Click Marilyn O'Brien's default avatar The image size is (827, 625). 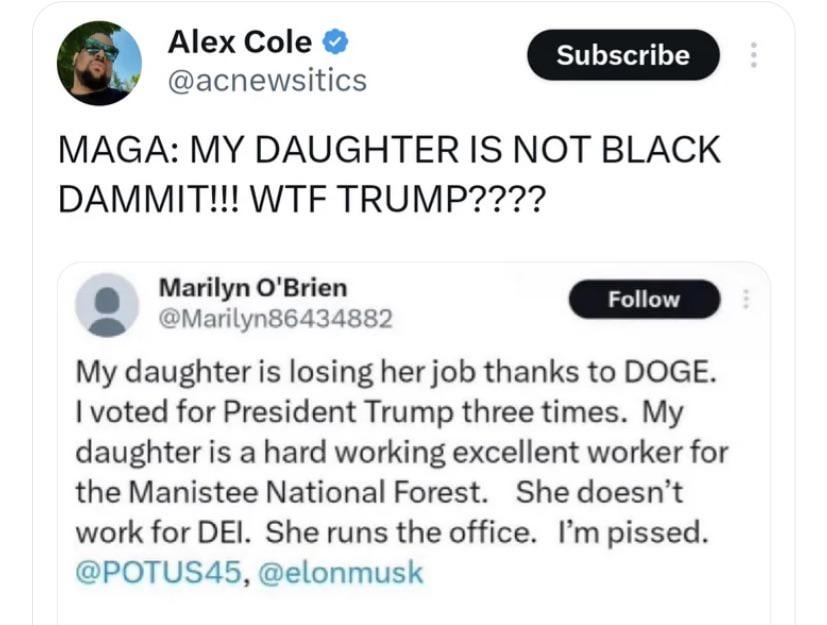click(107, 303)
